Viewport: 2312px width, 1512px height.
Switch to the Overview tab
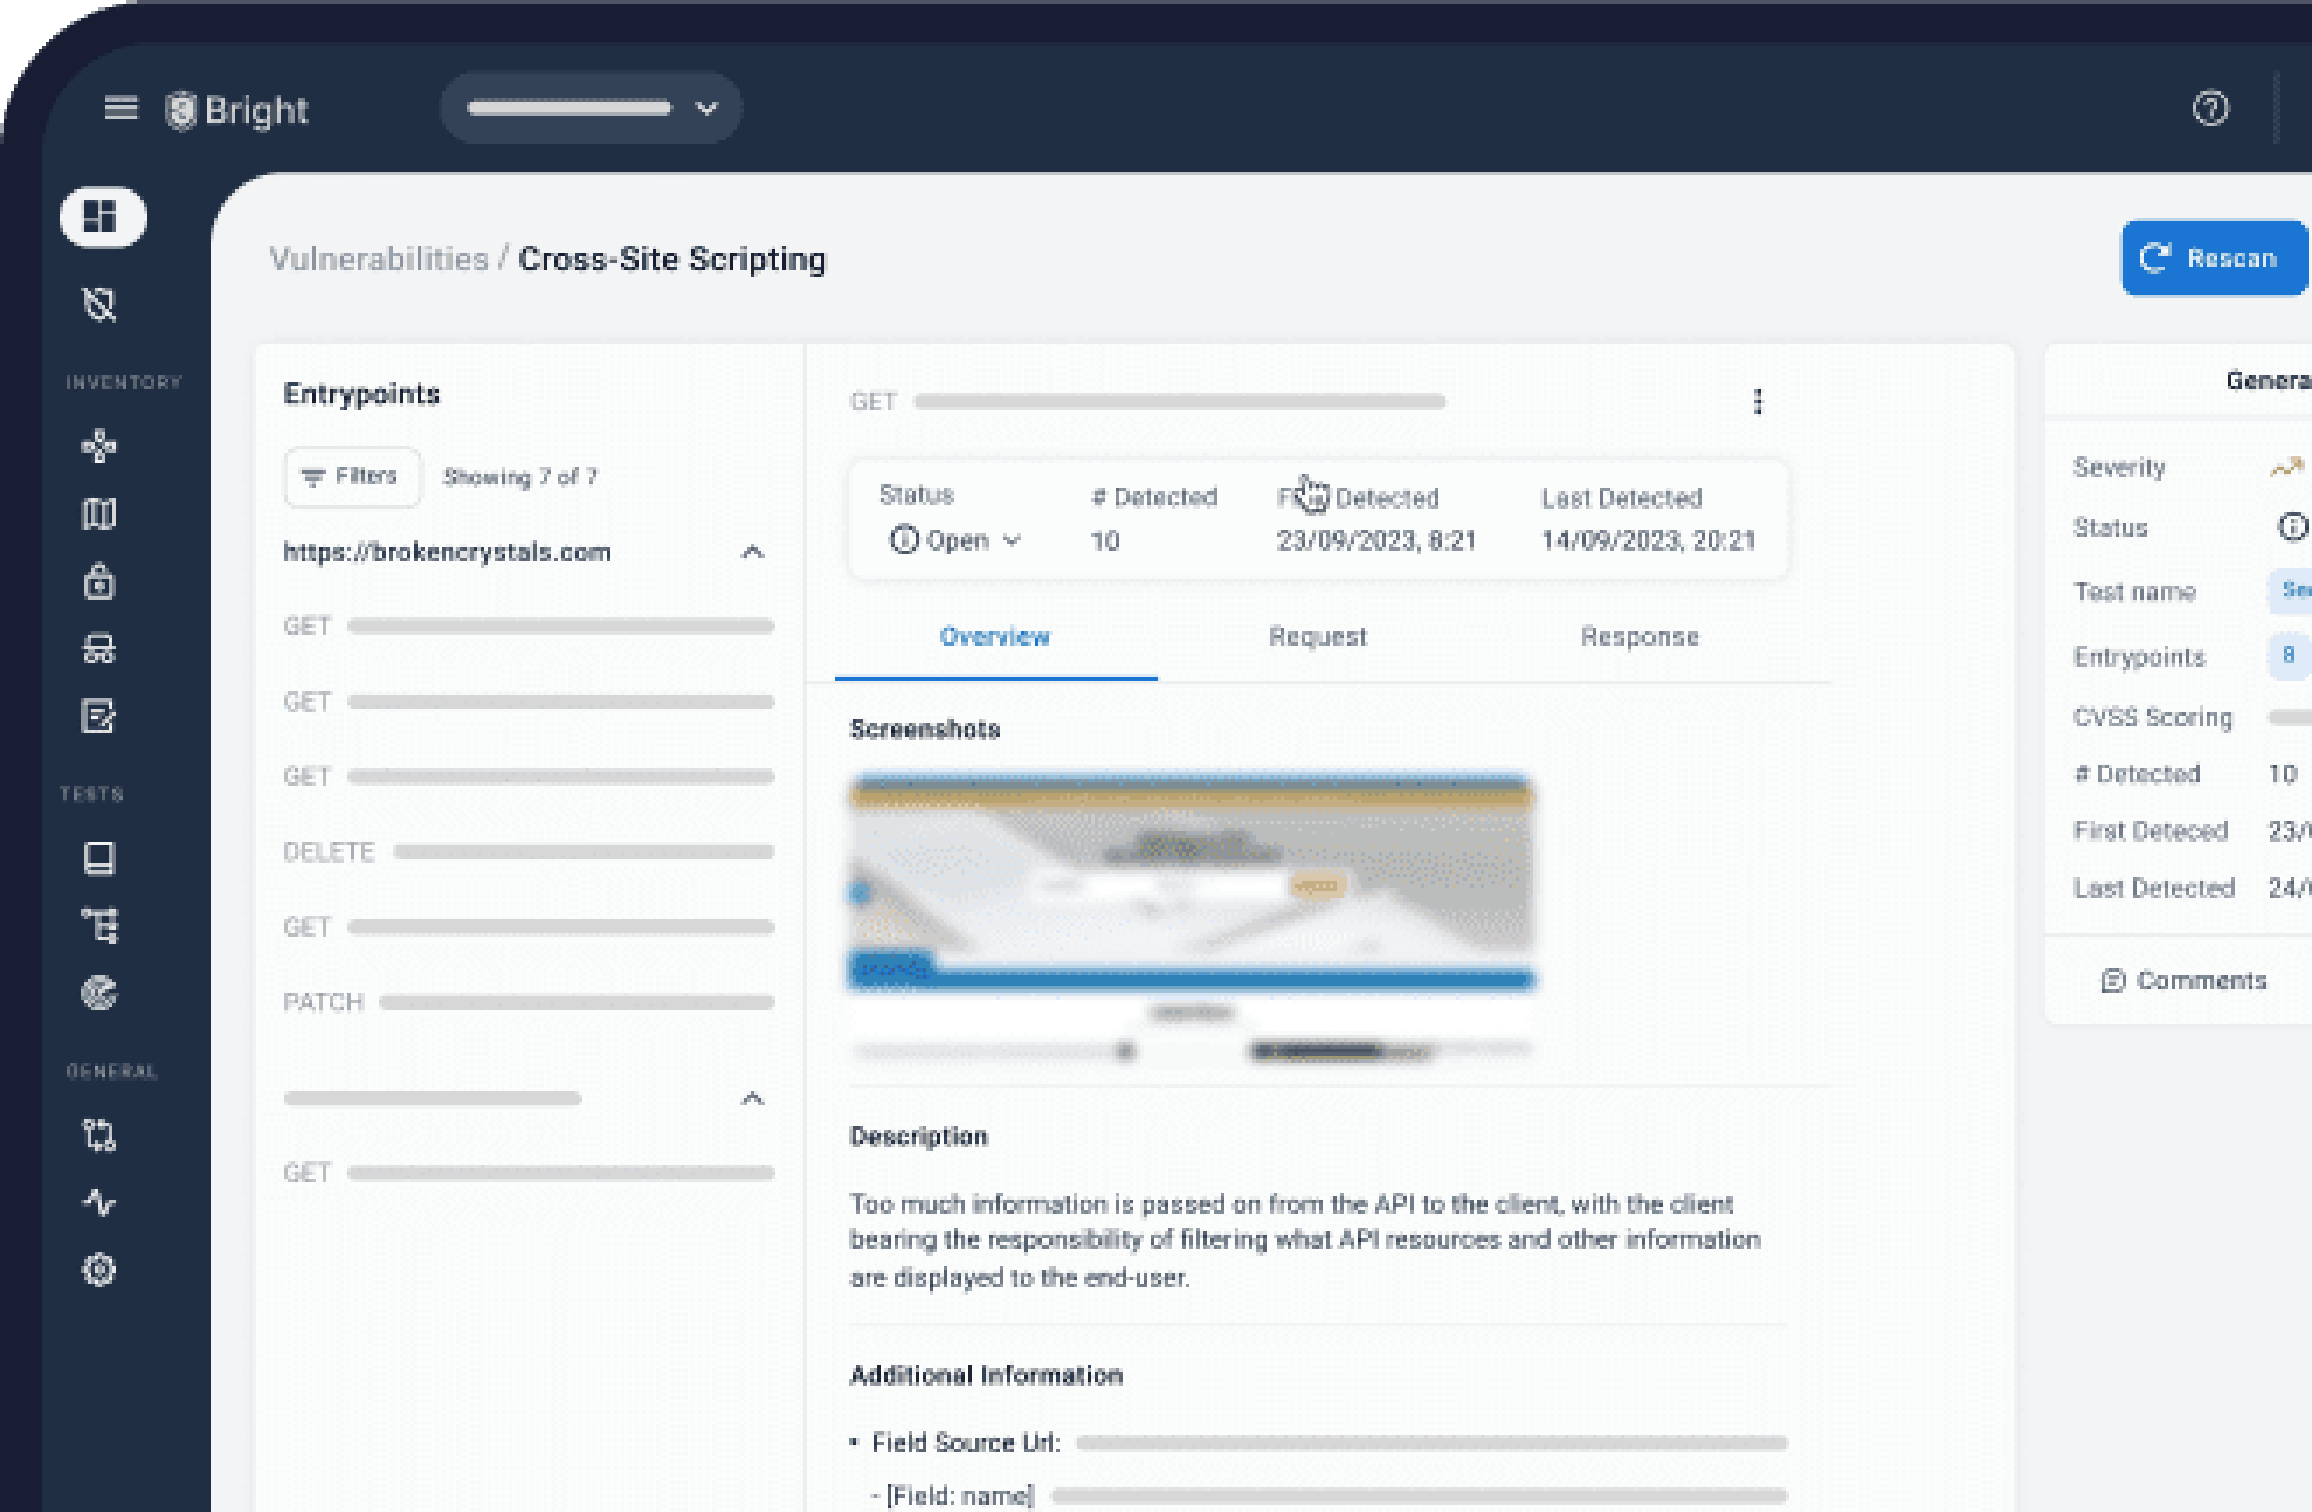(x=995, y=637)
